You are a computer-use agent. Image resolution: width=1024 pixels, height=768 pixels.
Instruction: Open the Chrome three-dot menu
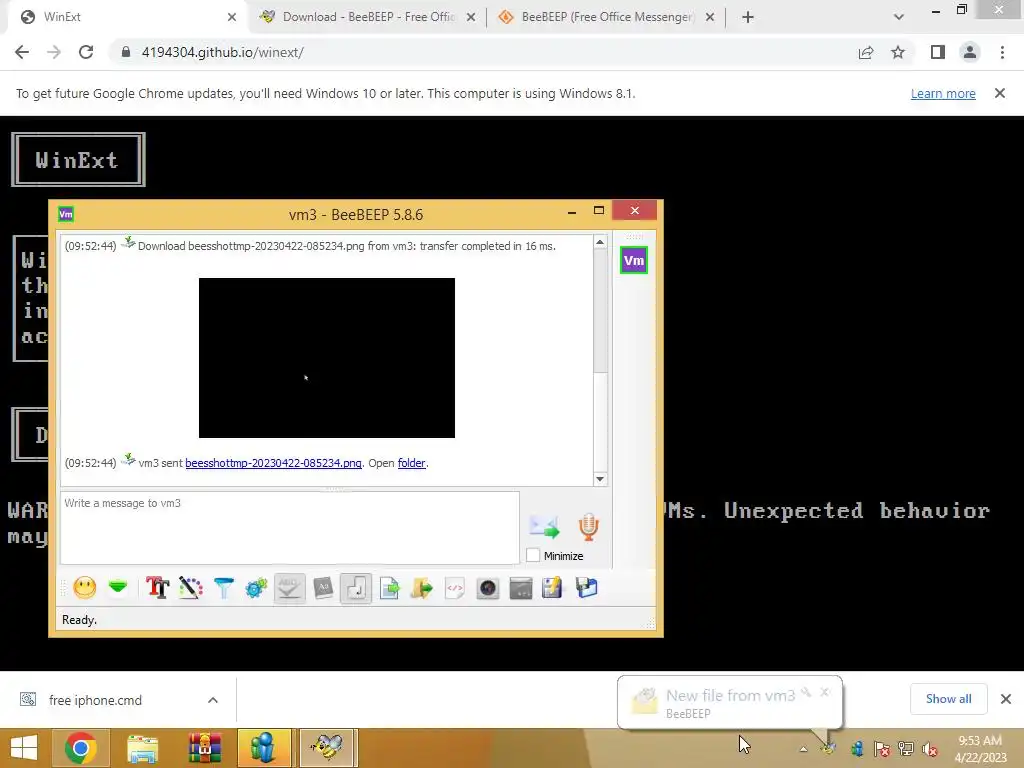(x=1002, y=52)
